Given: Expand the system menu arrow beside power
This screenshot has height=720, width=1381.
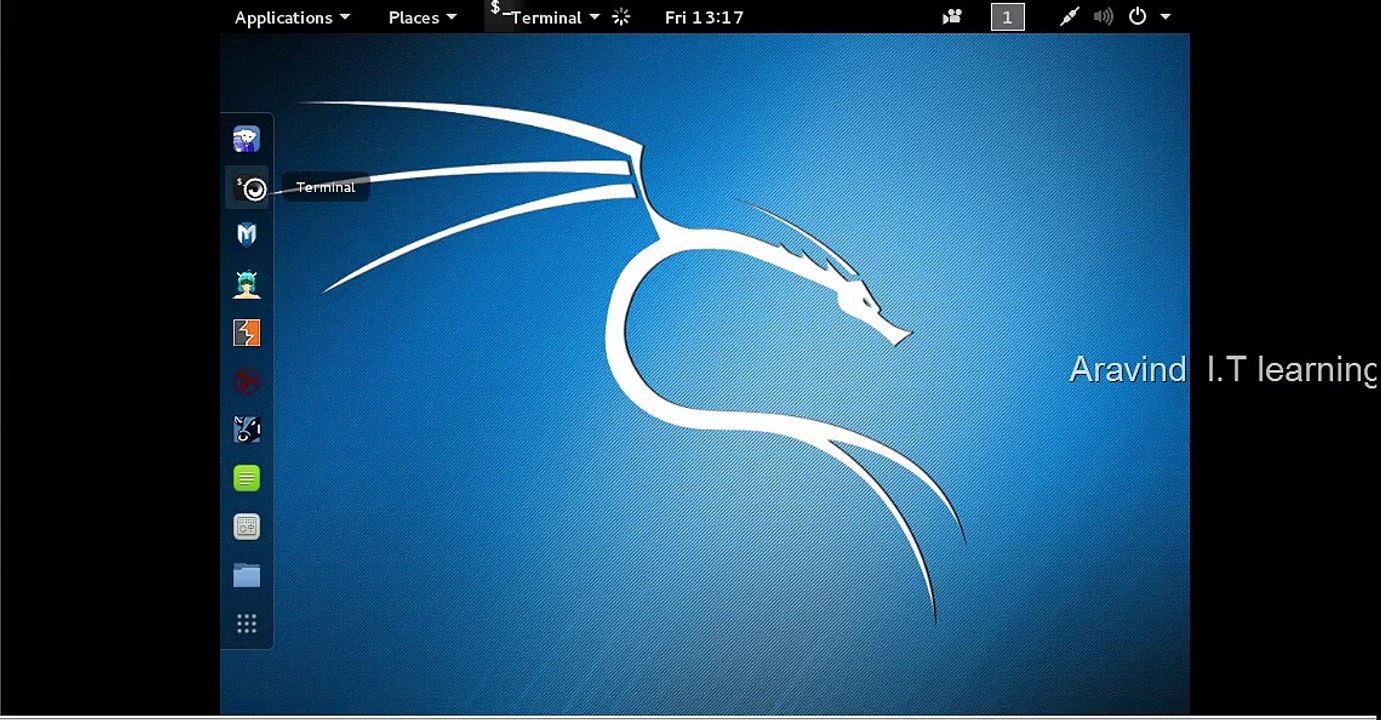Looking at the screenshot, I should 1165,17.
